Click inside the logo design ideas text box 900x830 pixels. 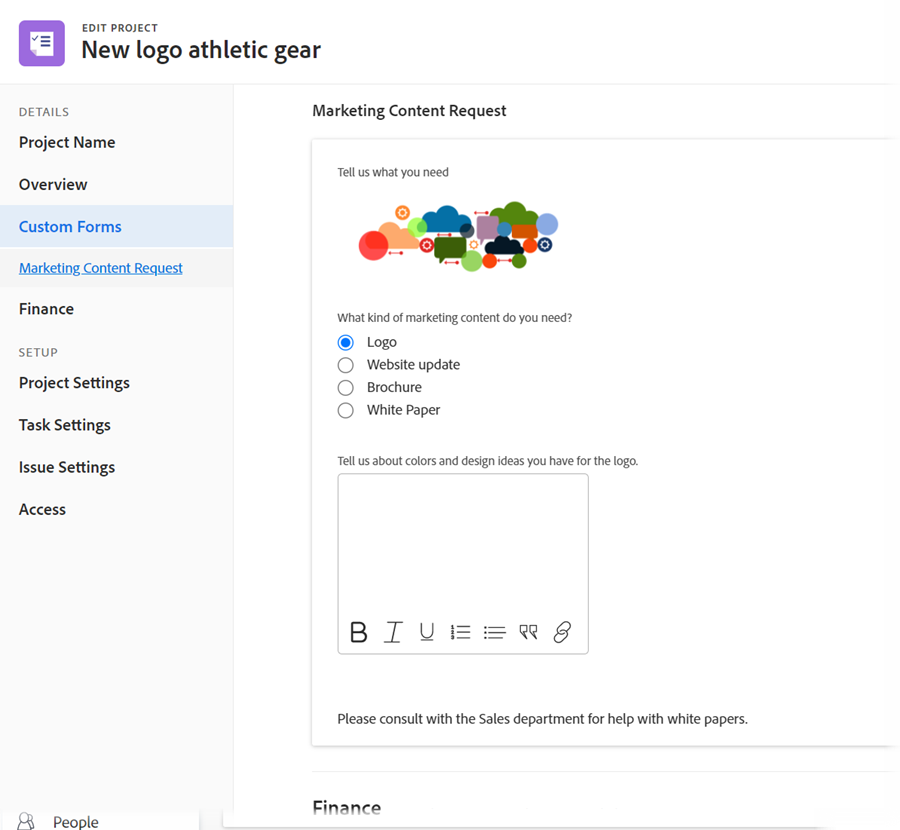[463, 545]
